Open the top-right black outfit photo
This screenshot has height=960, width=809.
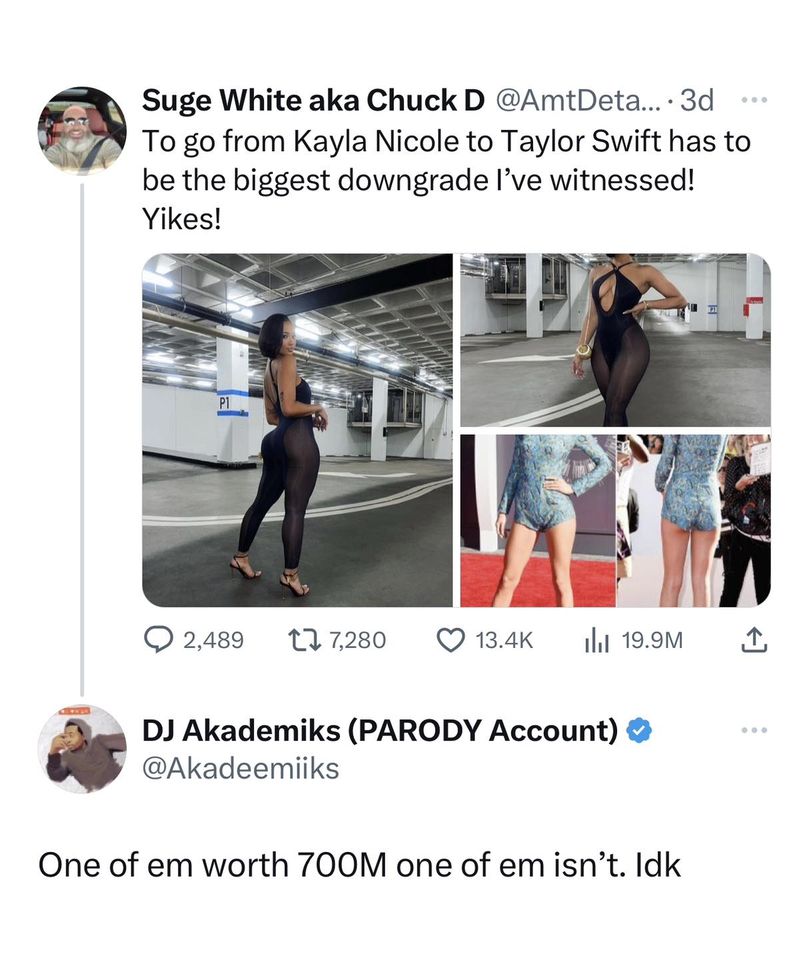pos(615,340)
